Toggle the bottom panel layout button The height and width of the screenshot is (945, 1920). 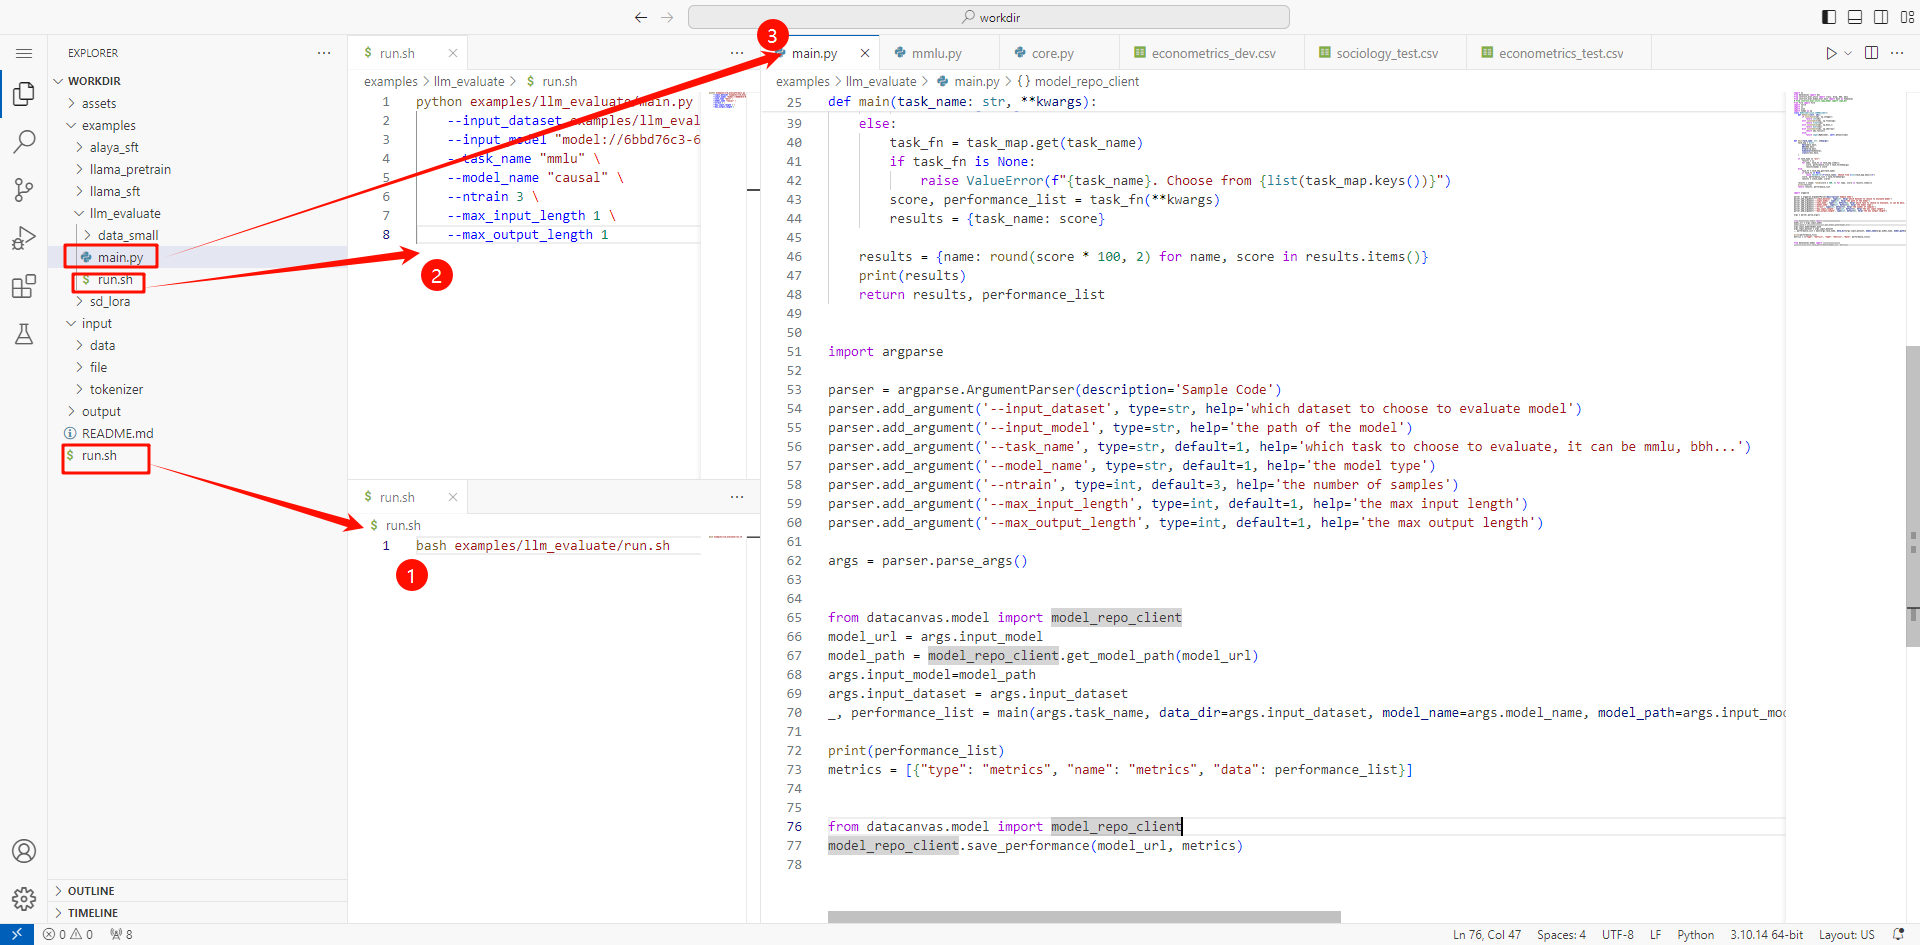(1855, 17)
